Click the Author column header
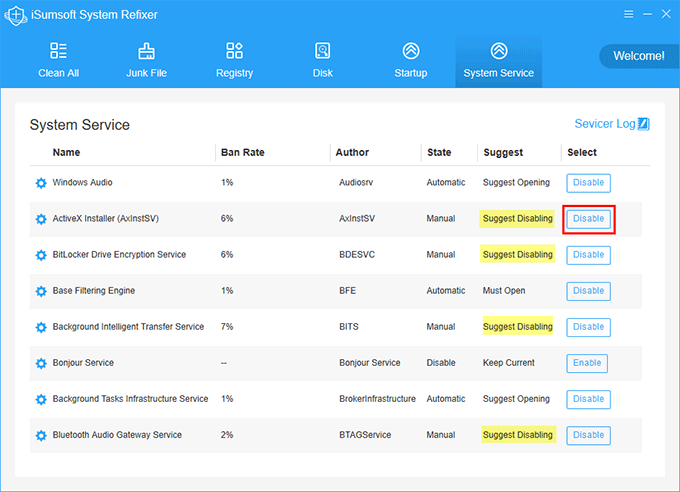 coord(352,152)
